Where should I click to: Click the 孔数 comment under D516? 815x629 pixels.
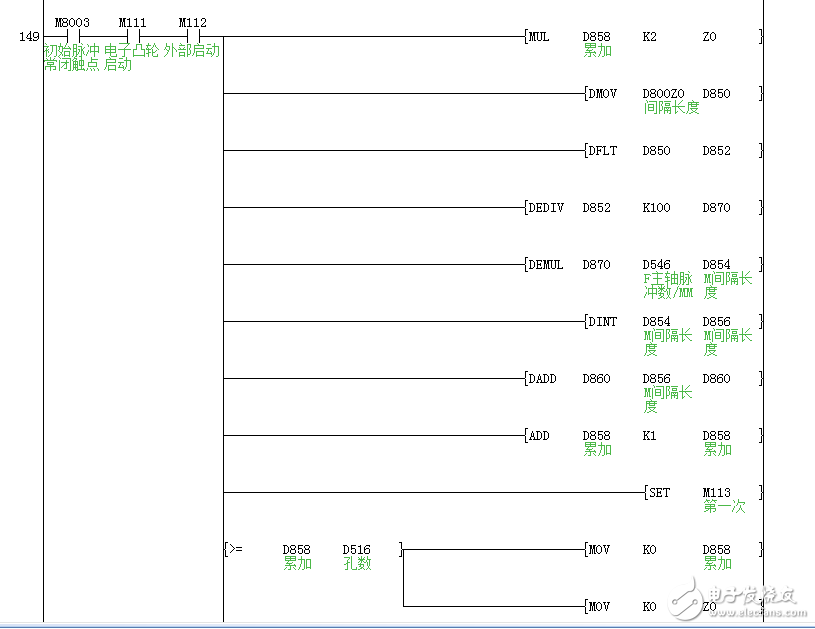(357, 564)
